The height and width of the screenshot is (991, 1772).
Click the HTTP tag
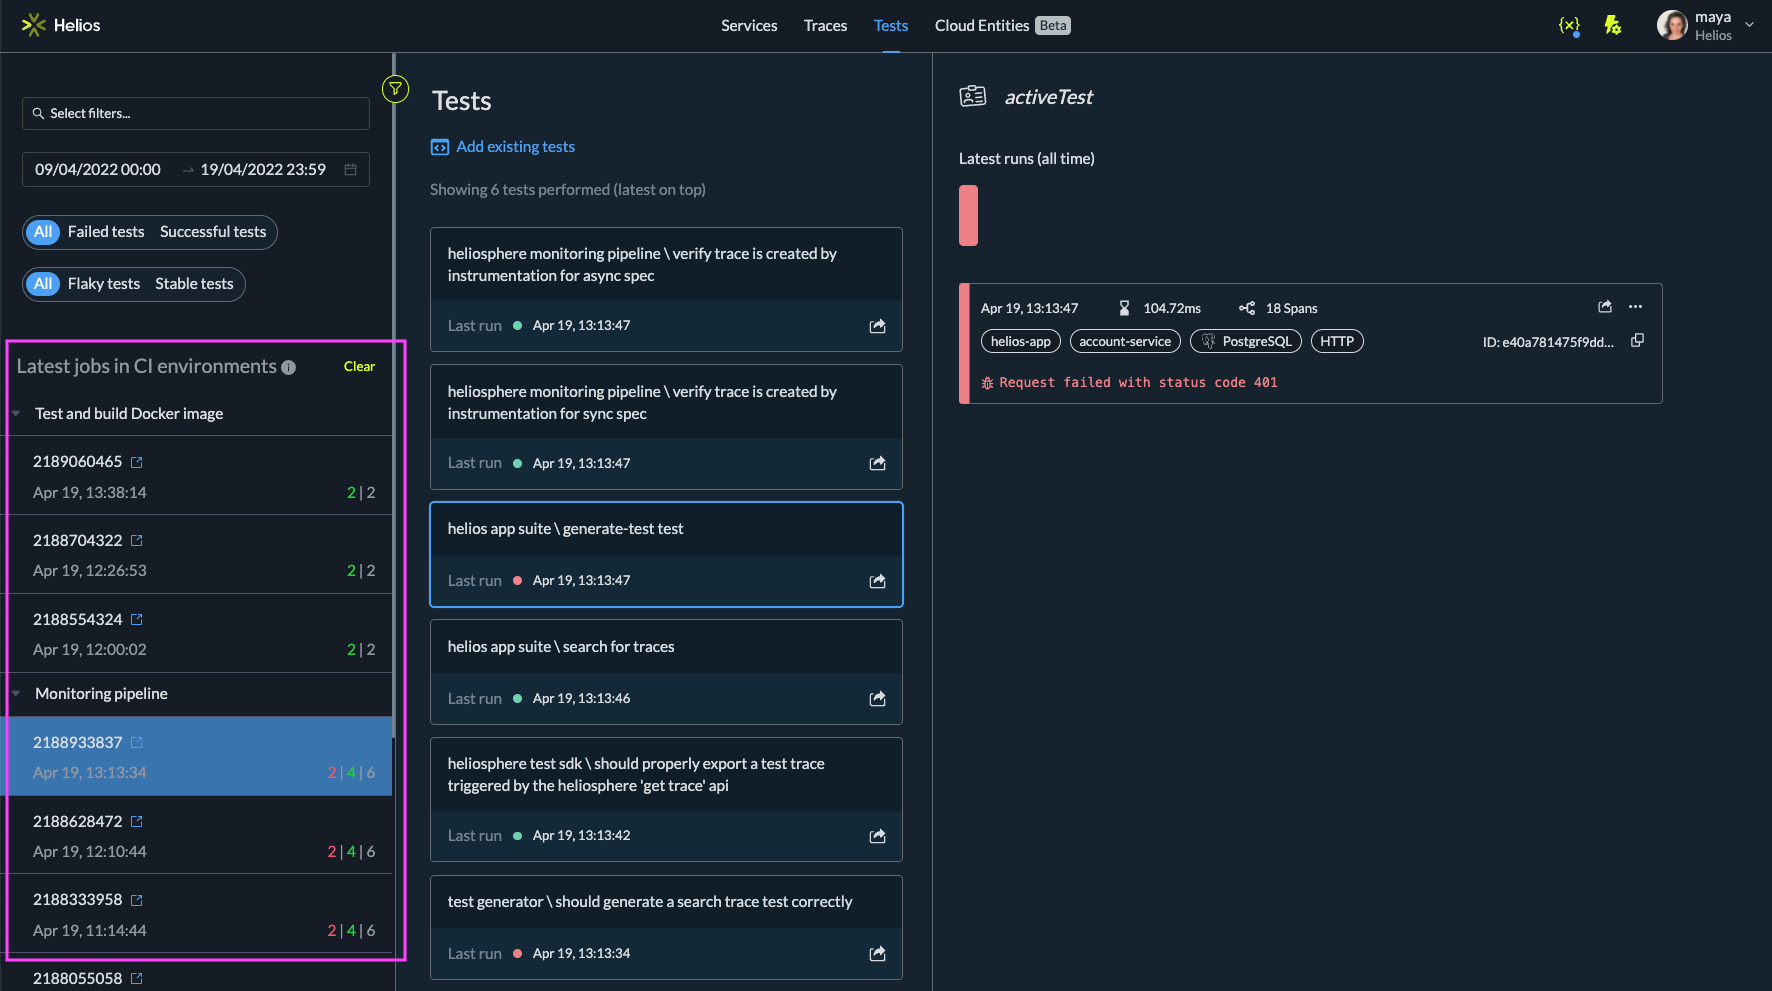(1337, 341)
